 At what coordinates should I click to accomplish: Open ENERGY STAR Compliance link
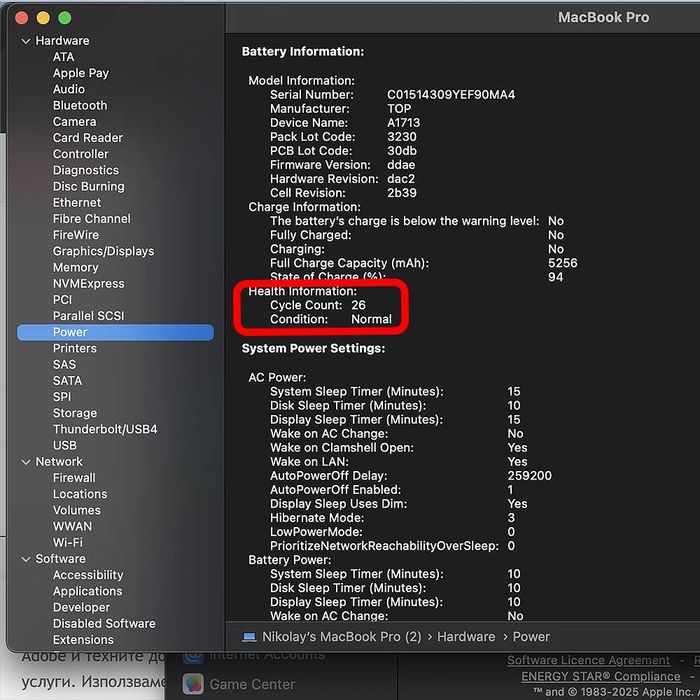click(600, 677)
